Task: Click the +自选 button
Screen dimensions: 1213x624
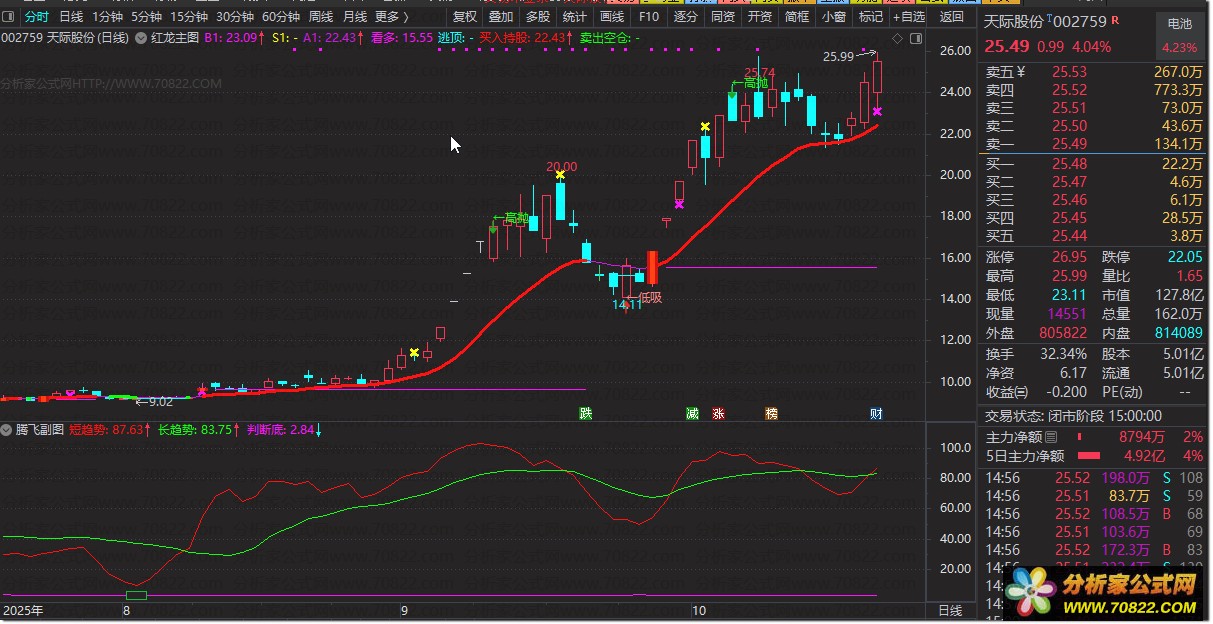Action: click(x=908, y=17)
